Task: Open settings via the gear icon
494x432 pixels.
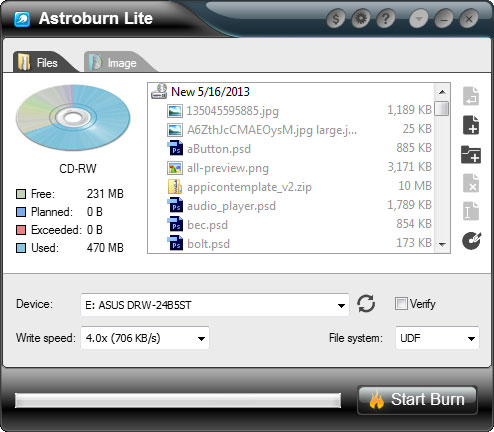Action: click(361, 19)
